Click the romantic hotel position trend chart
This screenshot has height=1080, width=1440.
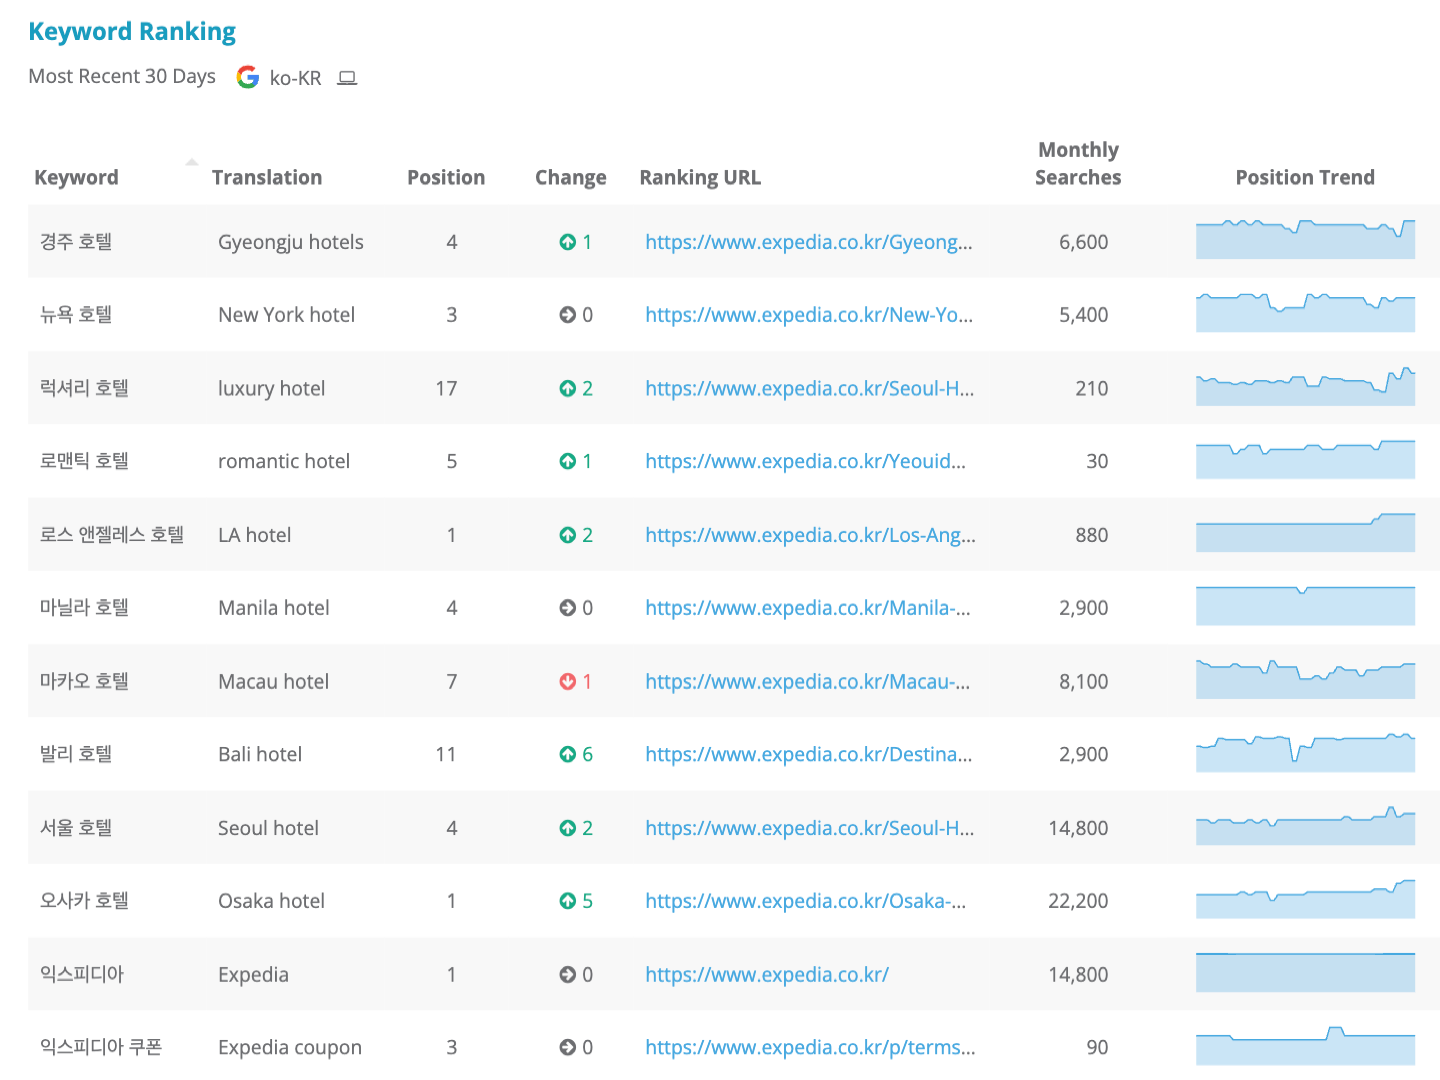click(x=1305, y=459)
